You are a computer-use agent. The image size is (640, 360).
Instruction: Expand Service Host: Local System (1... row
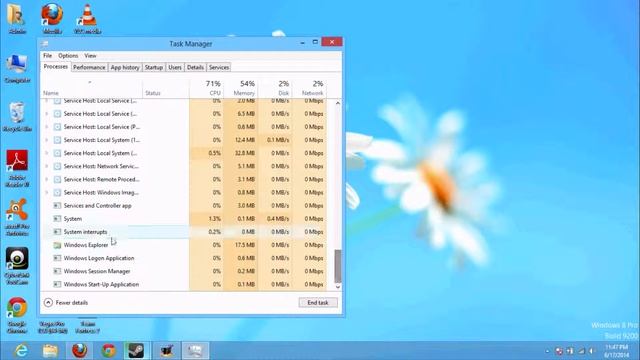(x=47, y=140)
